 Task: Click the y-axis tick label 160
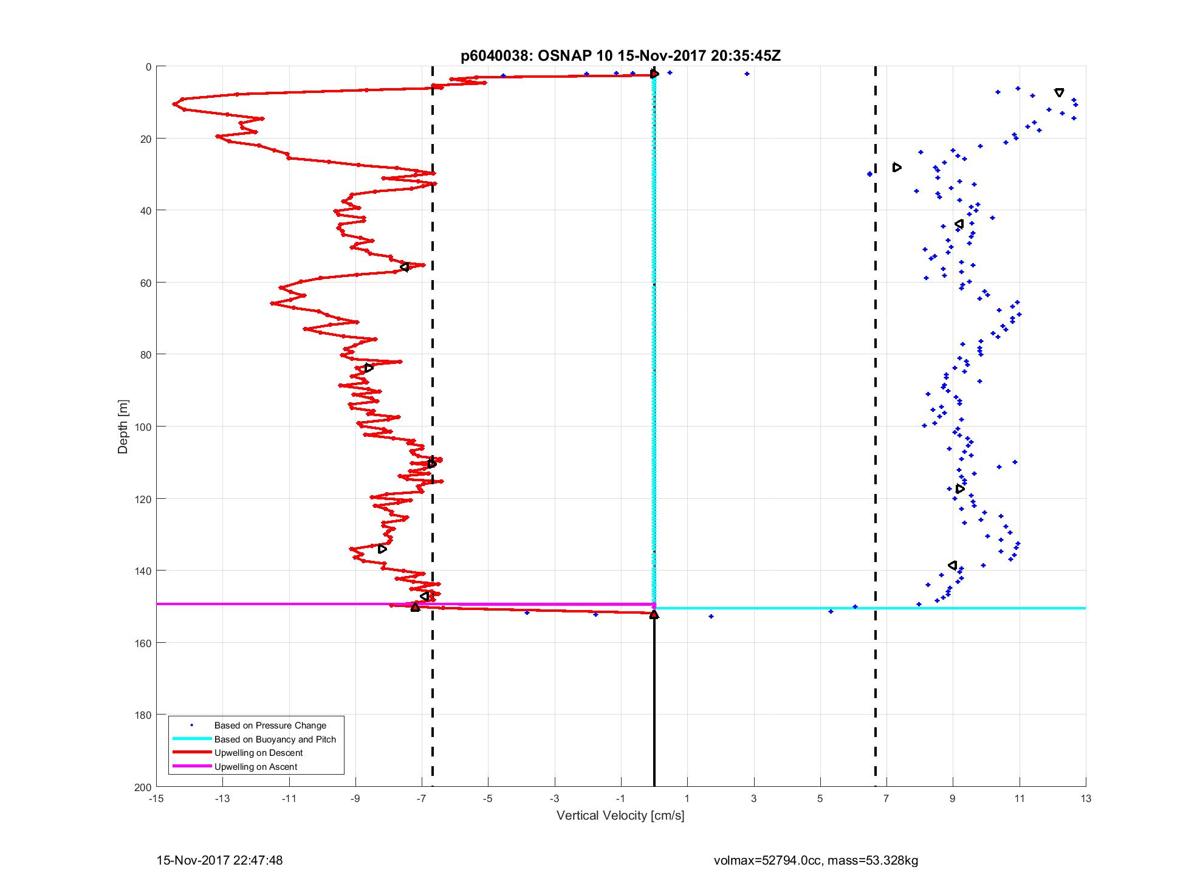click(x=142, y=643)
